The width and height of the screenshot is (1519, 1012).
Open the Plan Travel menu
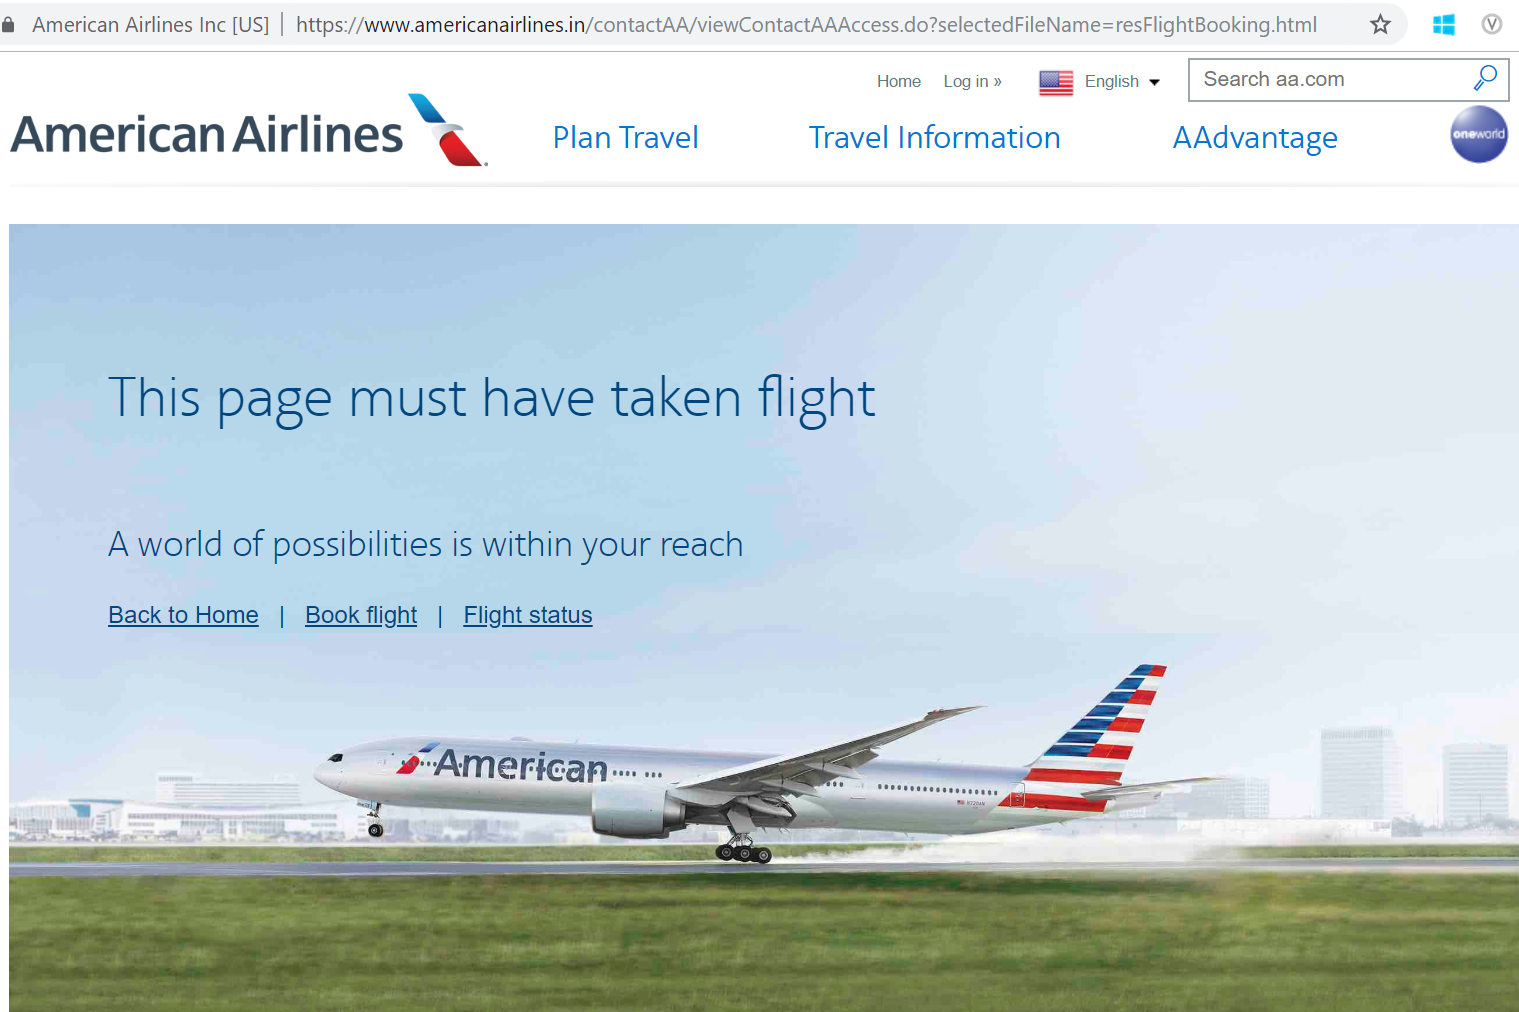(626, 138)
